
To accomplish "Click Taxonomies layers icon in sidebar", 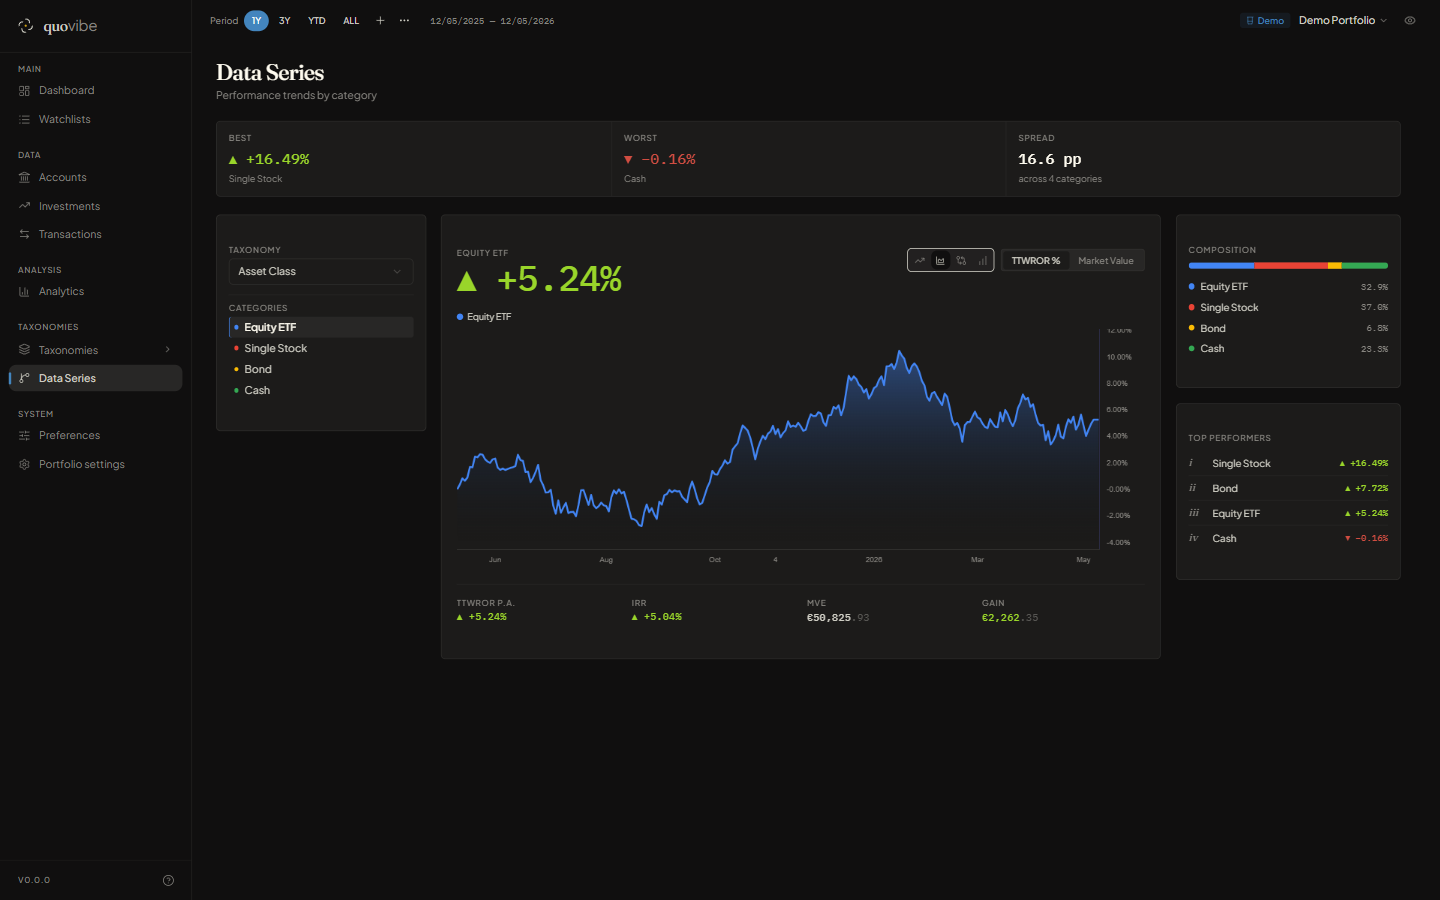I will pyautogui.click(x=24, y=350).
